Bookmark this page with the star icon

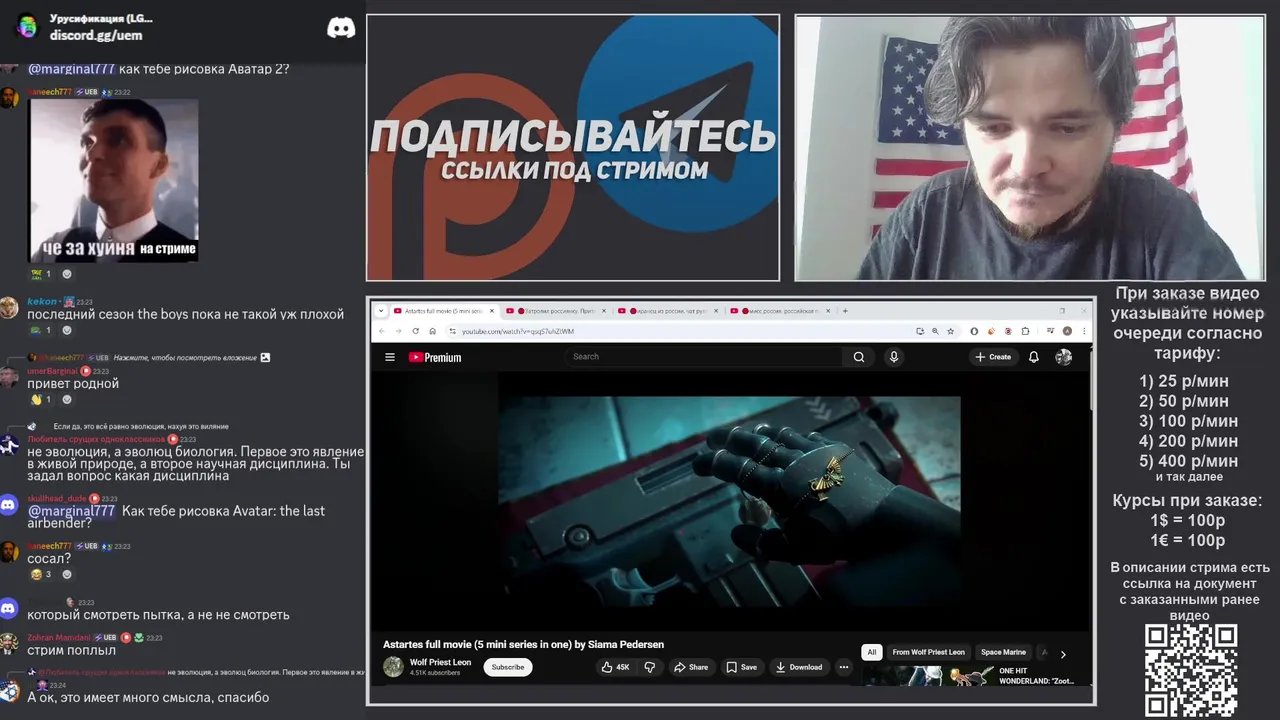tap(950, 331)
